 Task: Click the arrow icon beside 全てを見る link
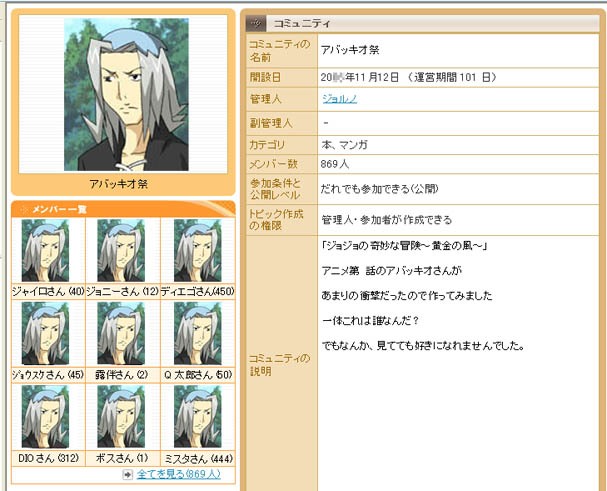pos(127,474)
